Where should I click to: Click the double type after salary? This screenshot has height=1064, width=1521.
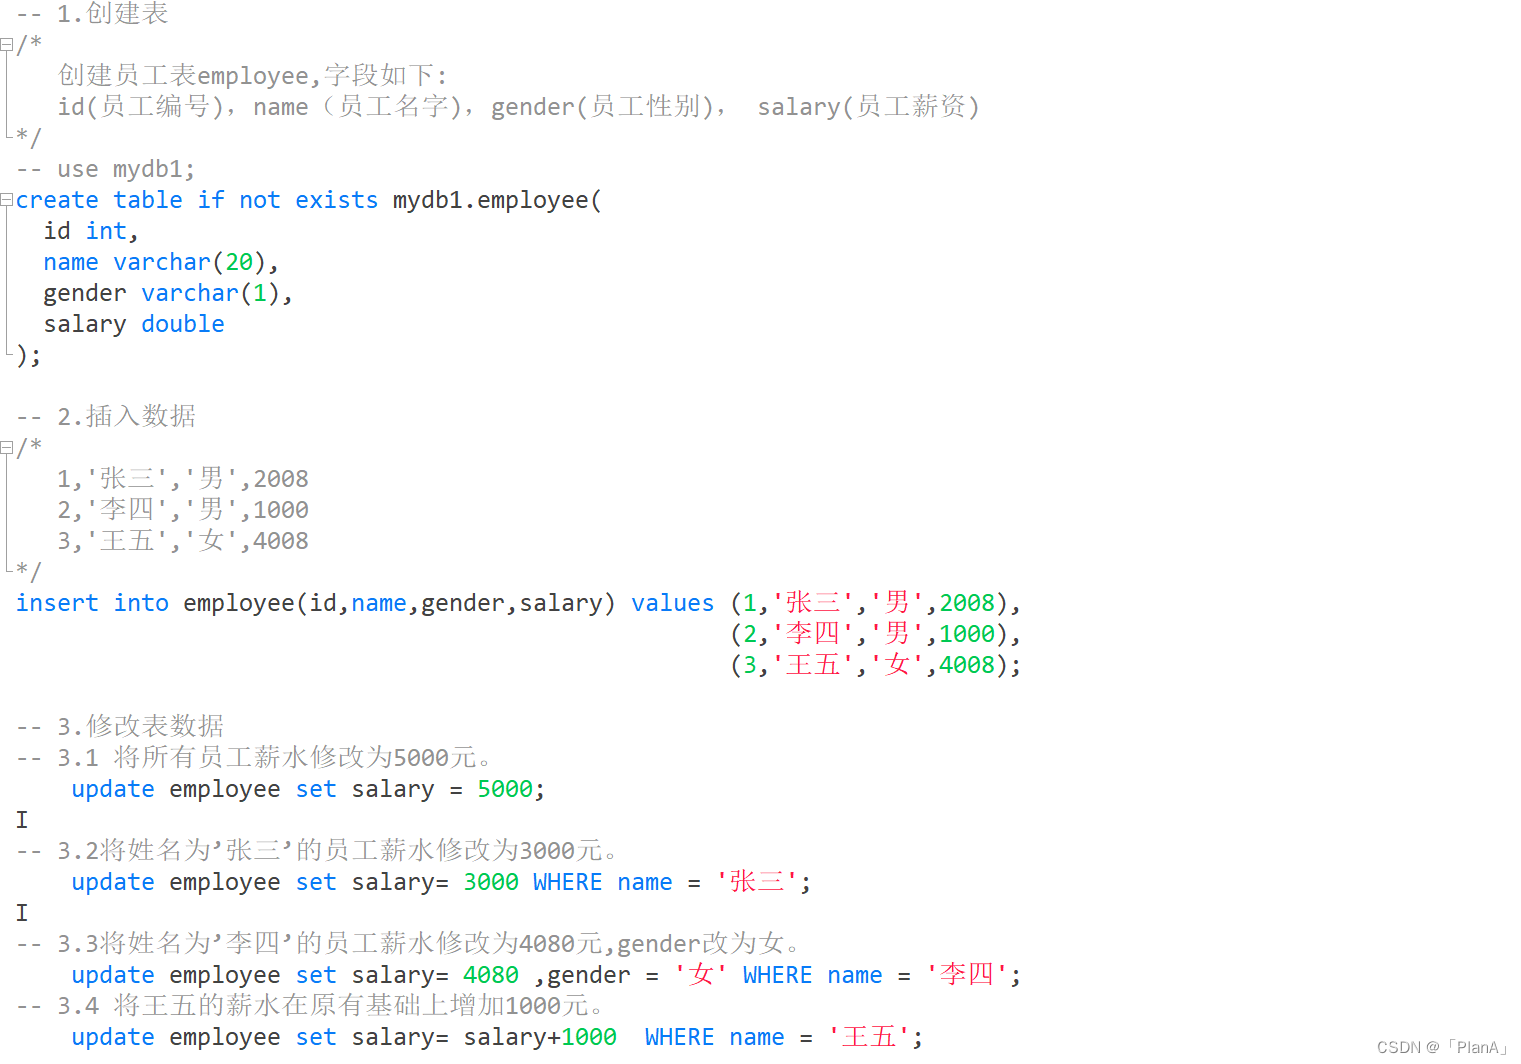coord(182,323)
